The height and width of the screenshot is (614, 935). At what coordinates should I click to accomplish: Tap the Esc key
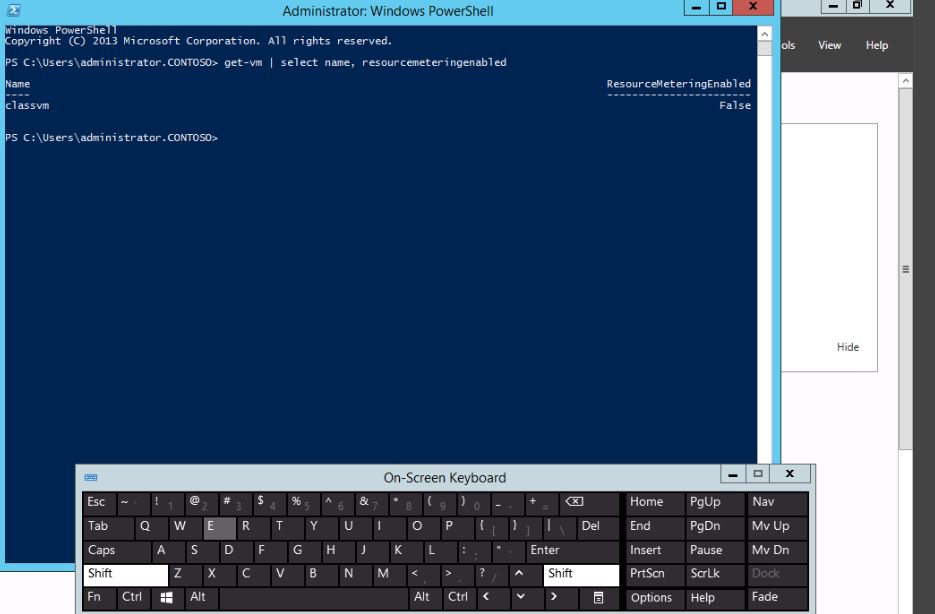(x=99, y=503)
